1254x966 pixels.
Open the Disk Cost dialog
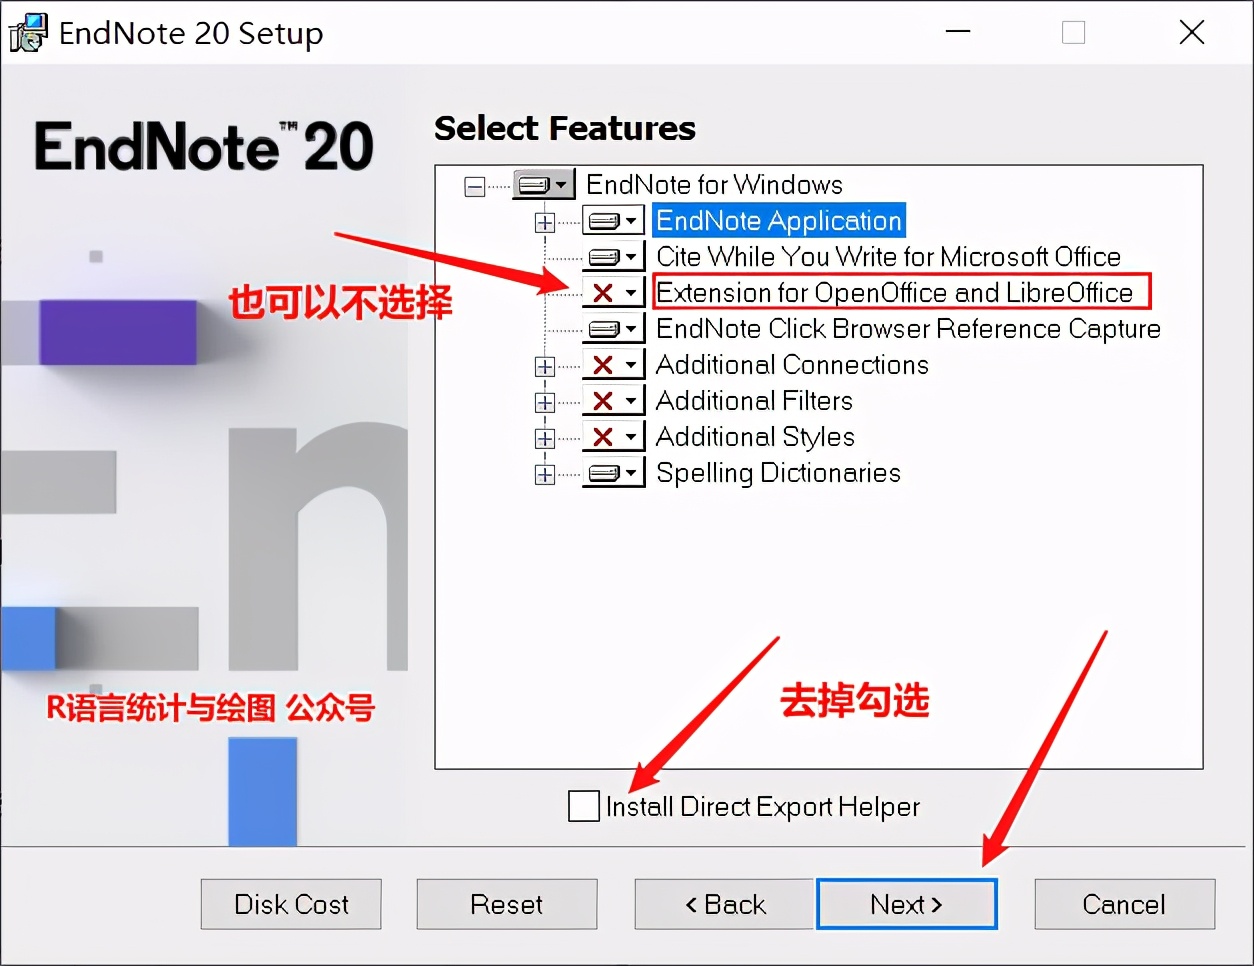(x=290, y=903)
